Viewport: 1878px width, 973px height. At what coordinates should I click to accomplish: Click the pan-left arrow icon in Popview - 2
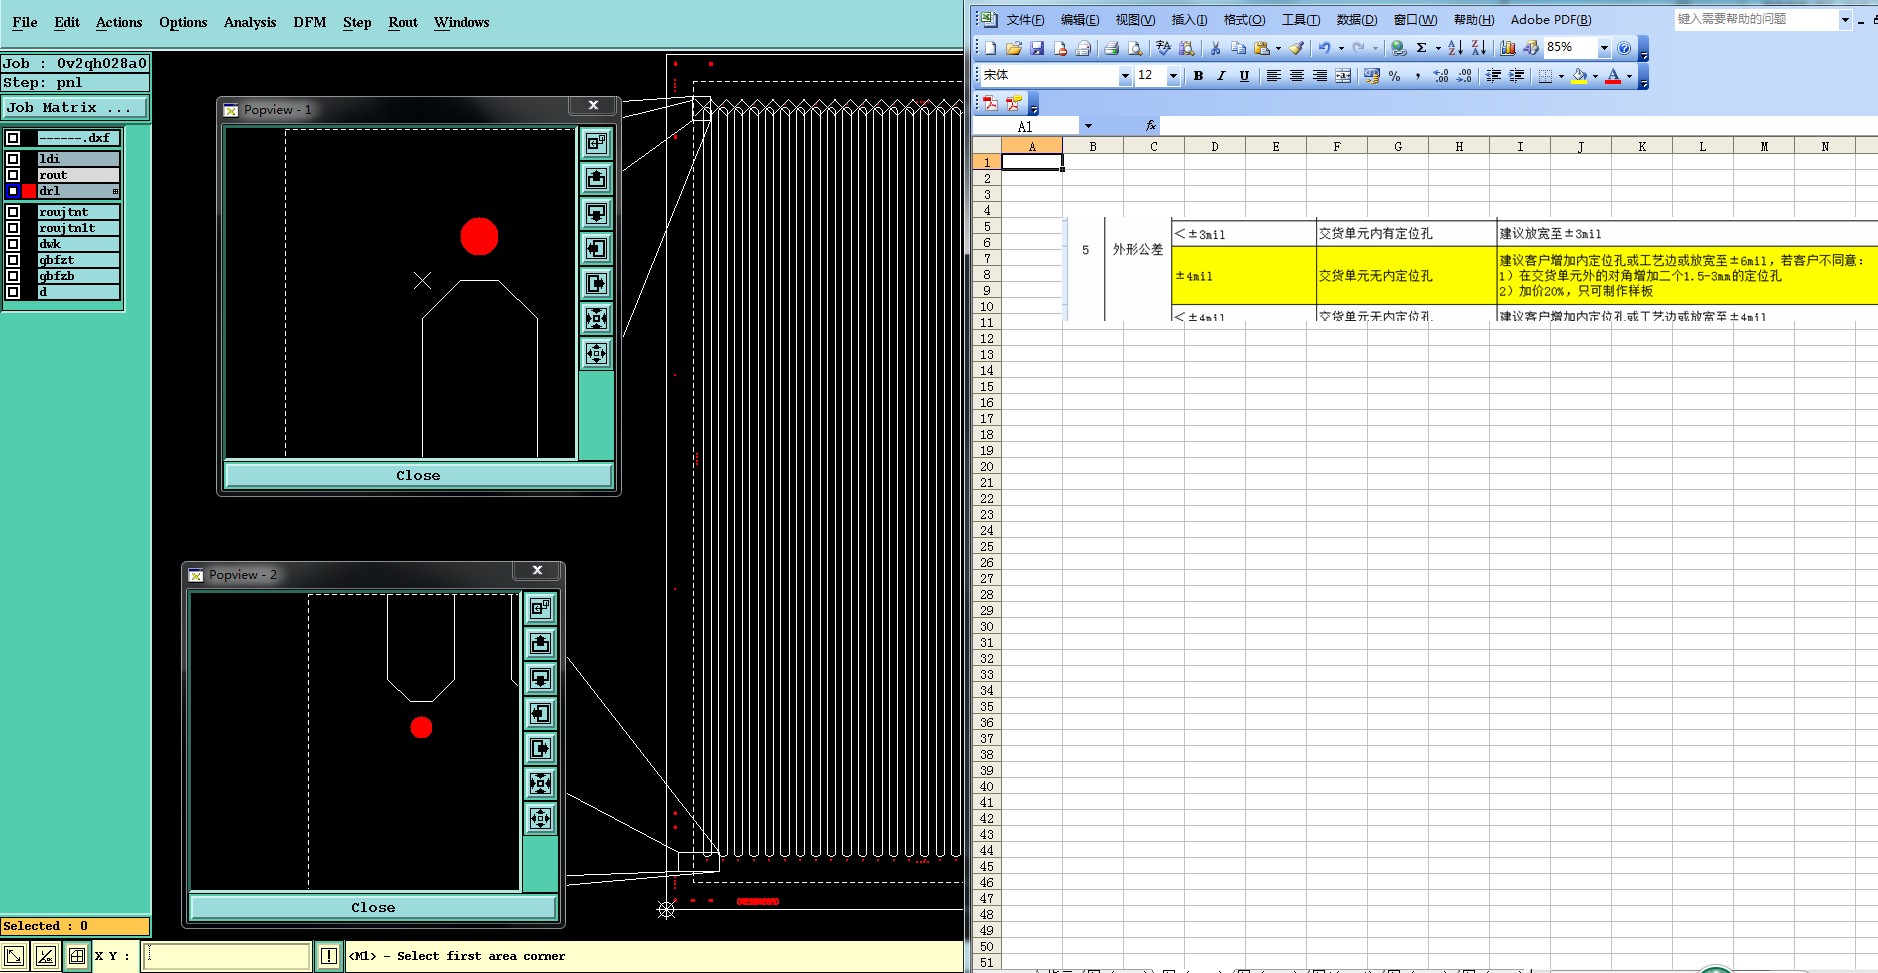click(541, 714)
